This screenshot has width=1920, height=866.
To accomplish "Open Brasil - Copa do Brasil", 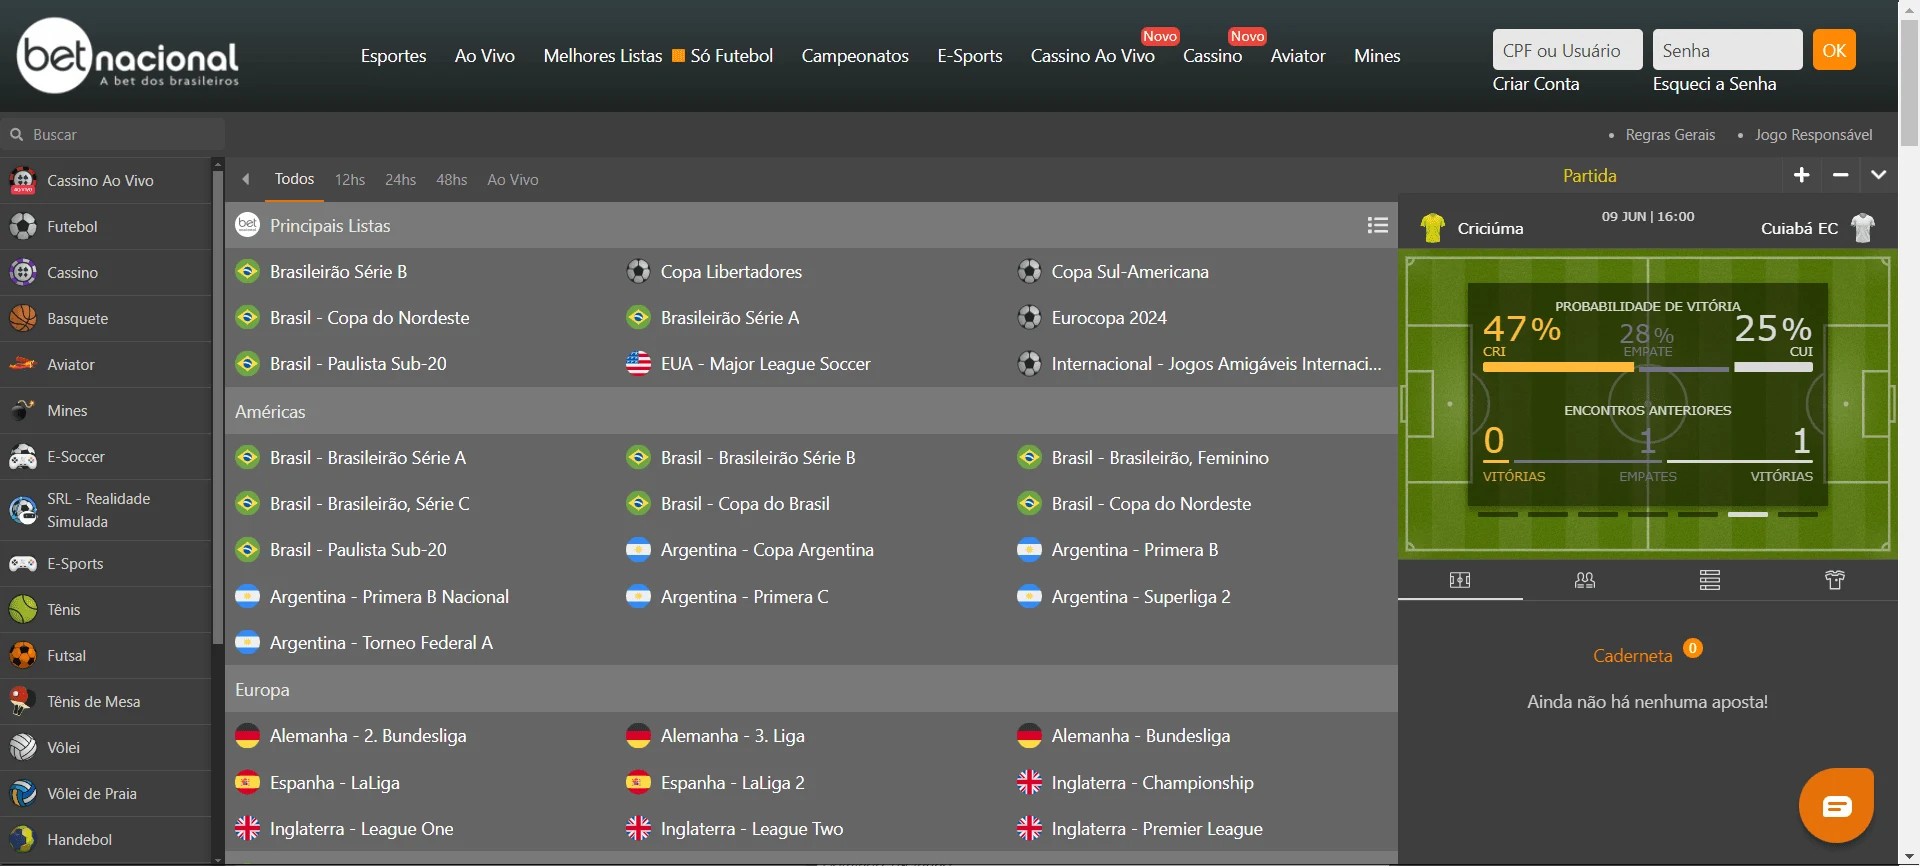I will tap(745, 504).
